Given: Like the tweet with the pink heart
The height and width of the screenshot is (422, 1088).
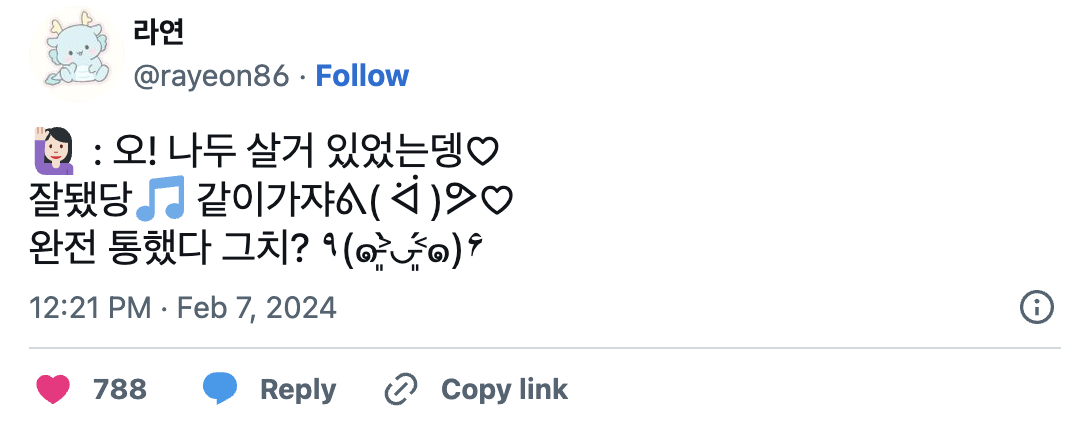Looking at the screenshot, I should [x=55, y=388].
